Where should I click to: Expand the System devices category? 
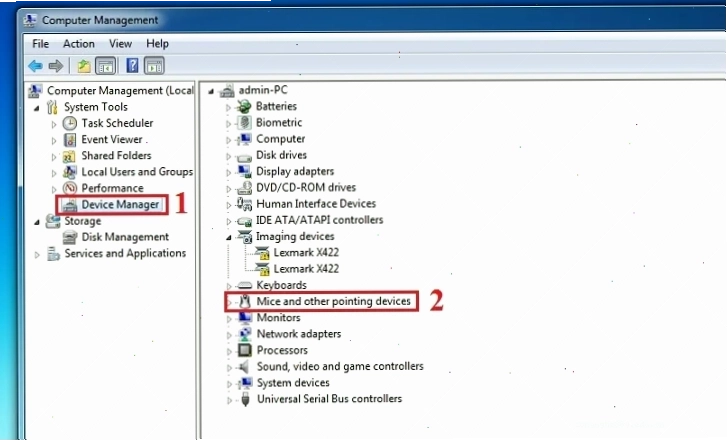click(229, 384)
